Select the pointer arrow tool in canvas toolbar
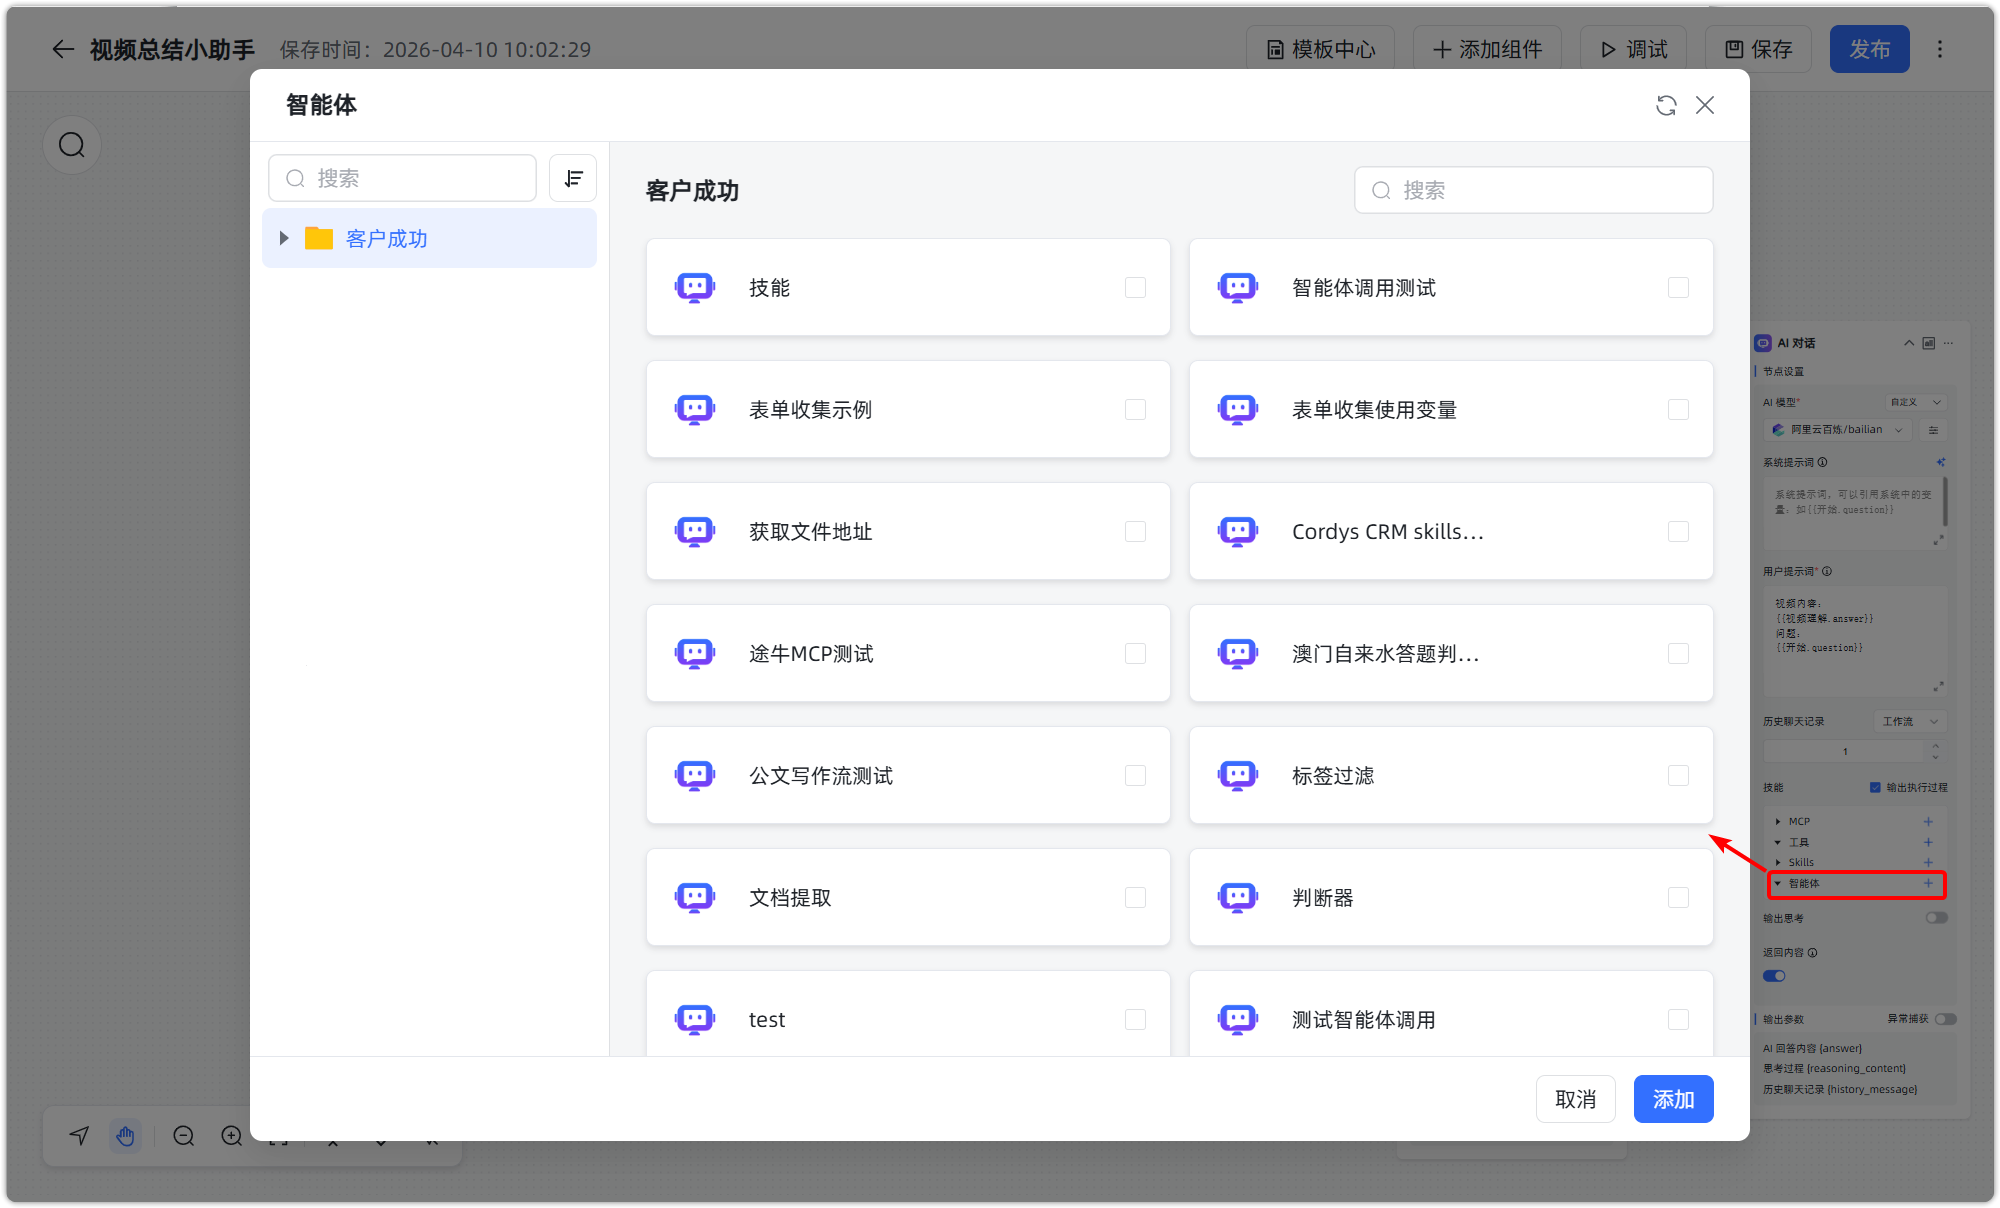The width and height of the screenshot is (2000, 1208). coord(79,1136)
